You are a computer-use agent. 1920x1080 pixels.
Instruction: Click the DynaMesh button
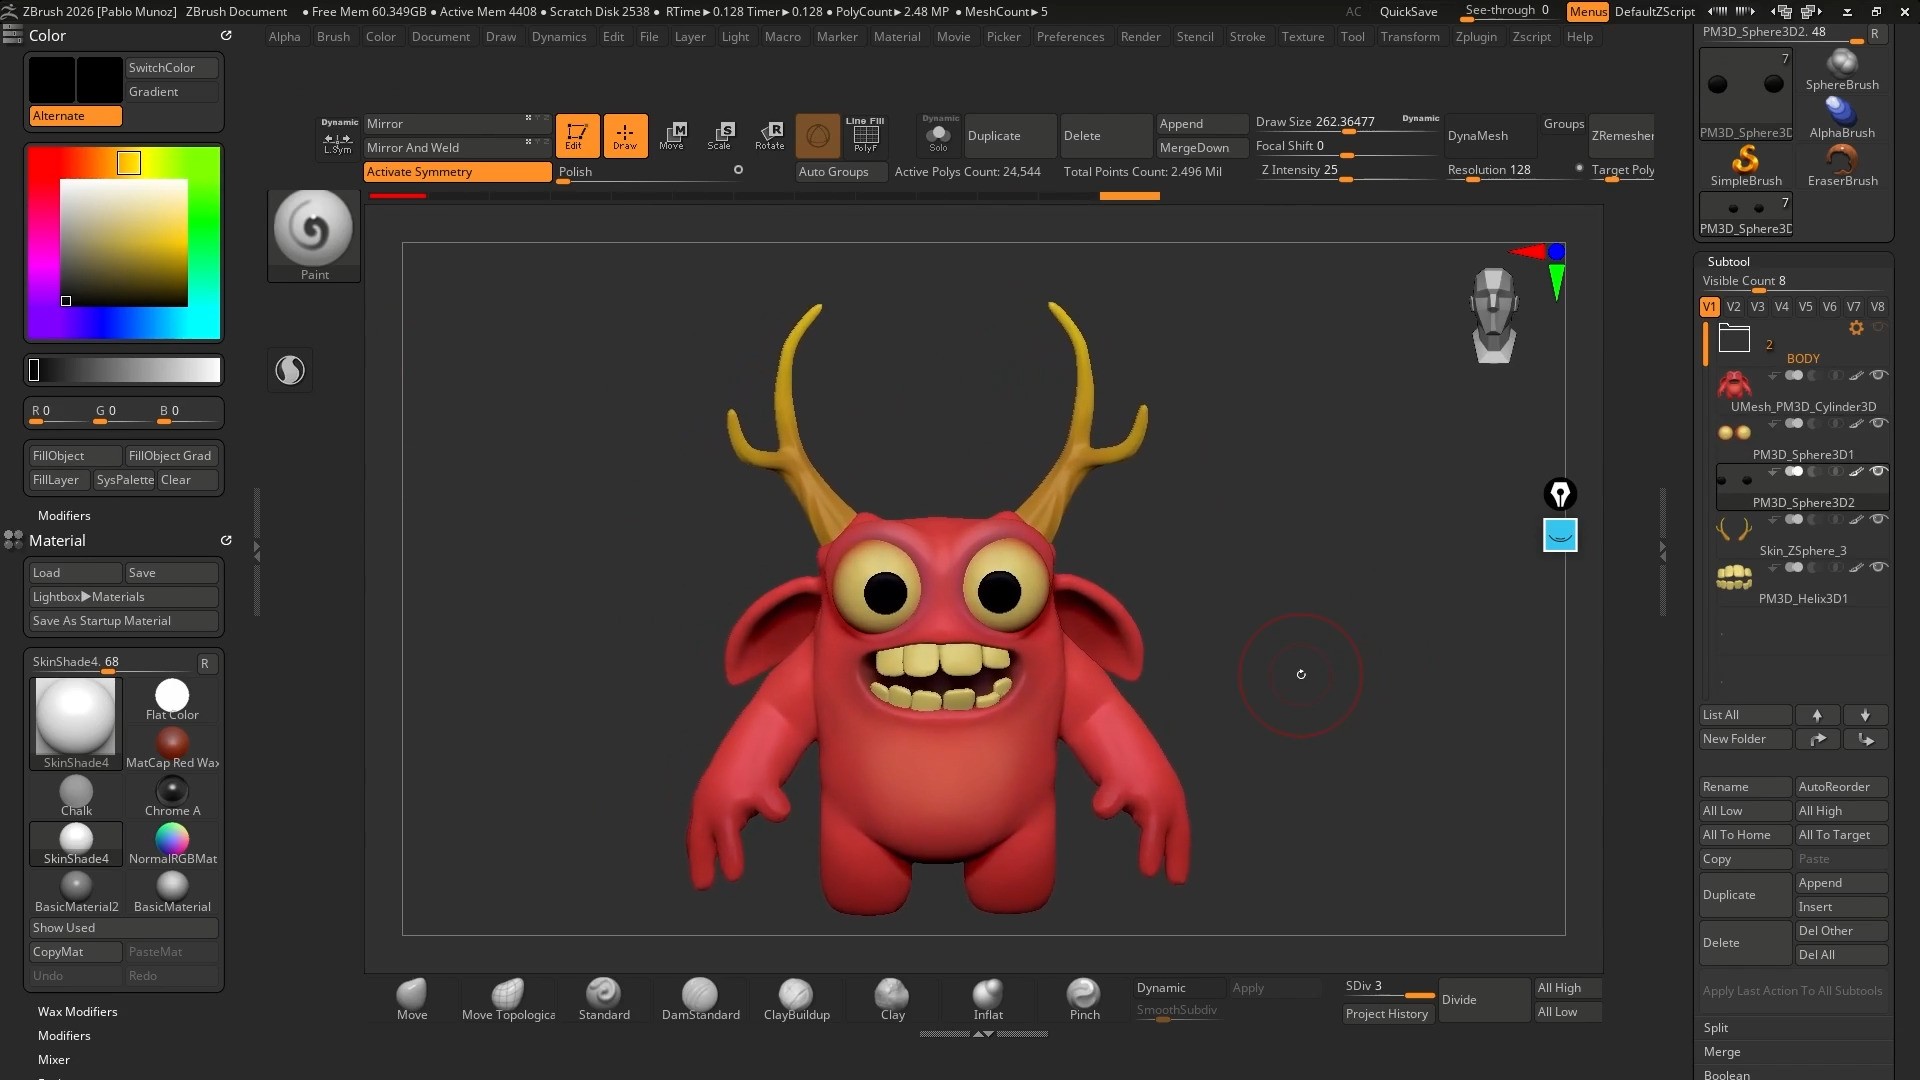(x=1477, y=135)
